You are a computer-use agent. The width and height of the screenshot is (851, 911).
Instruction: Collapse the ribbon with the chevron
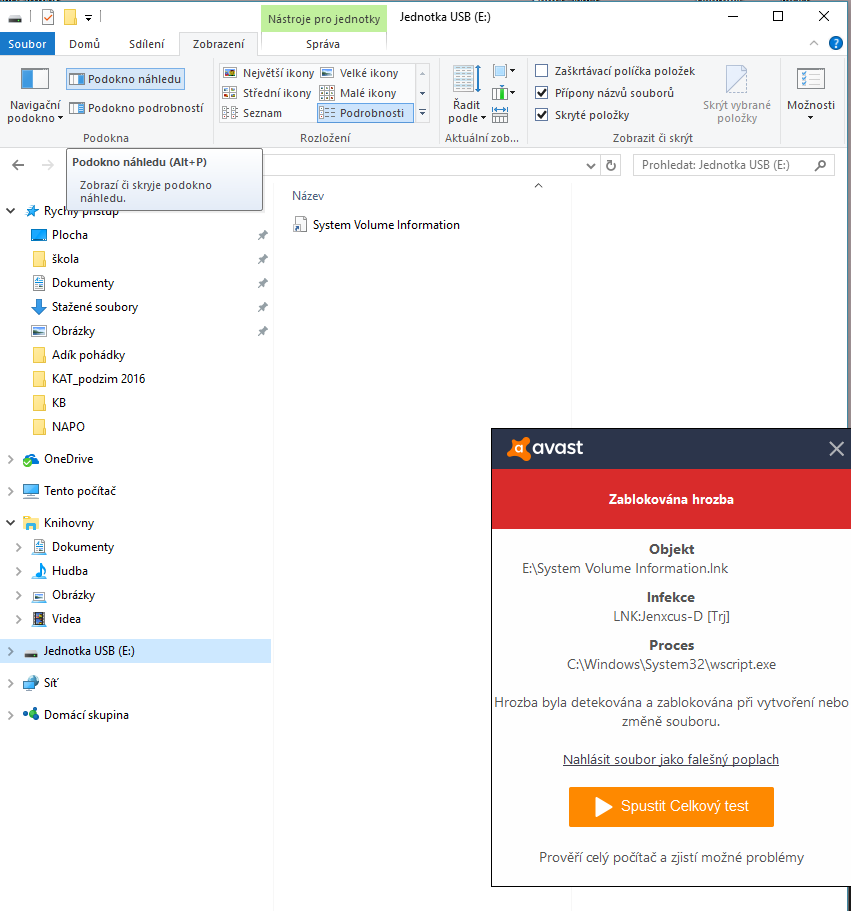click(814, 44)
